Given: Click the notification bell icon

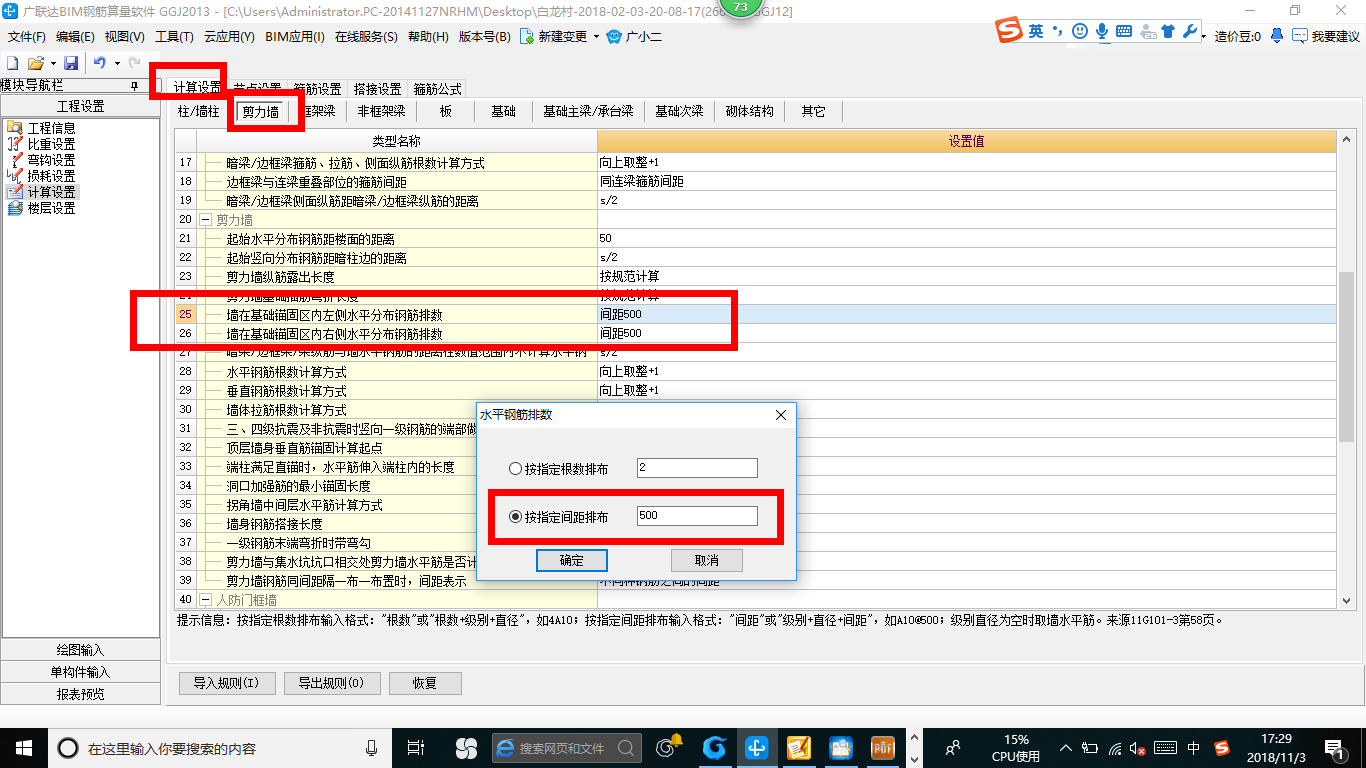Looking at the screenshot, I should point(1277,36).
